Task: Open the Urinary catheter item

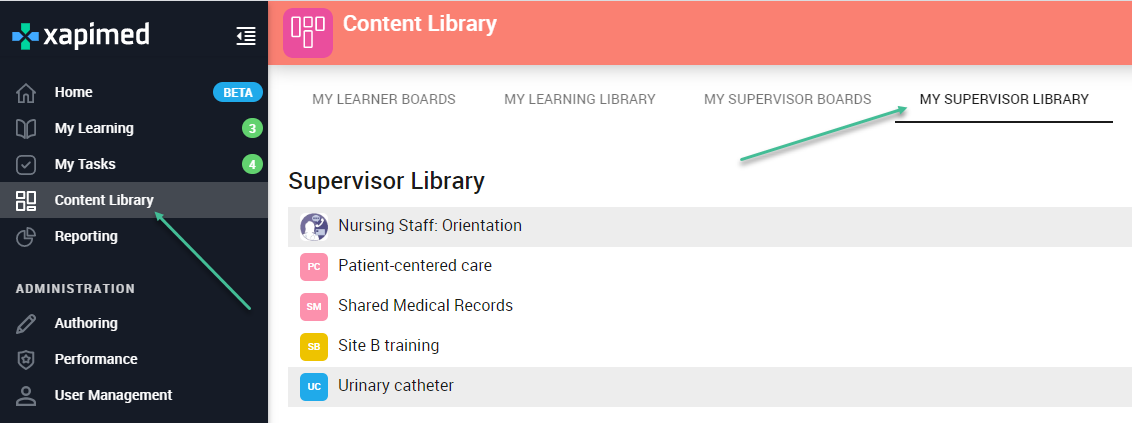Action: (x=710, y=386)
